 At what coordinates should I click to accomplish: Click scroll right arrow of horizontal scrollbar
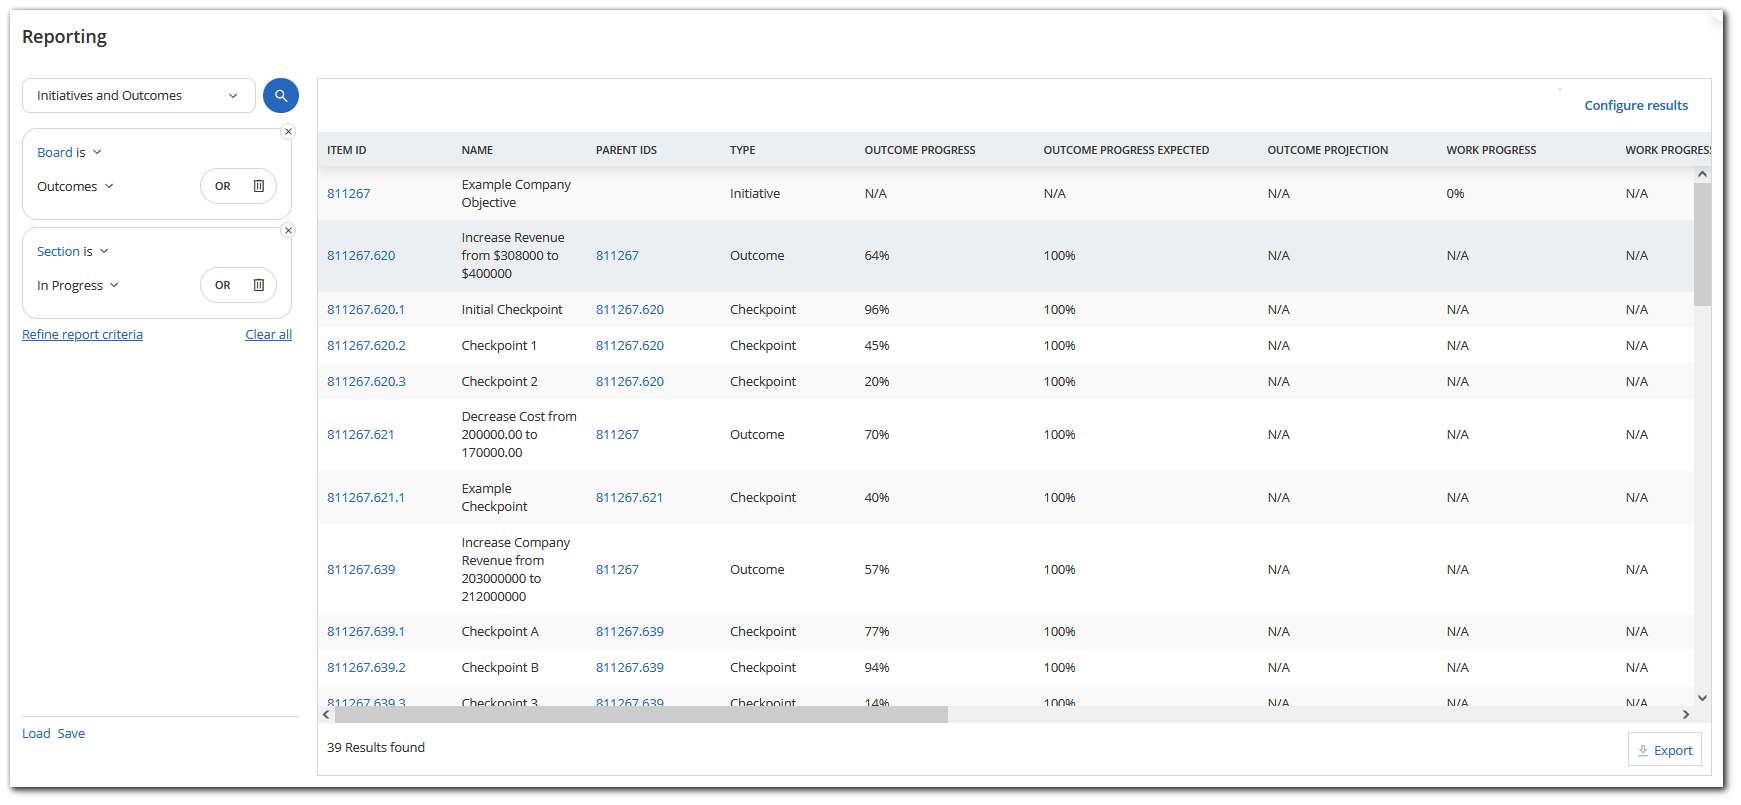(x=1686, y=715)
